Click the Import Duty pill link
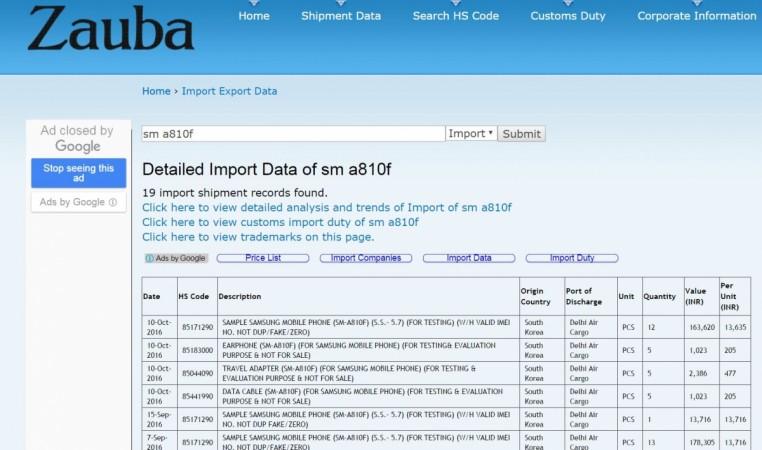 [572, 258]
